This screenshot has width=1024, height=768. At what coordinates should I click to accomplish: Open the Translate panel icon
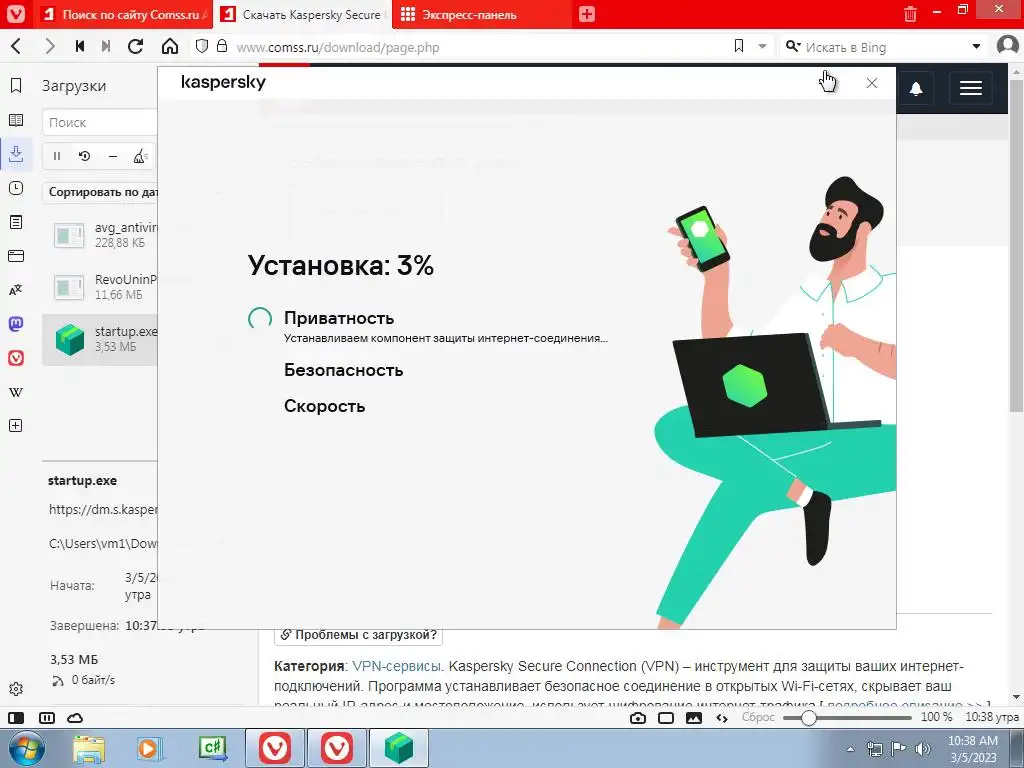16,290
